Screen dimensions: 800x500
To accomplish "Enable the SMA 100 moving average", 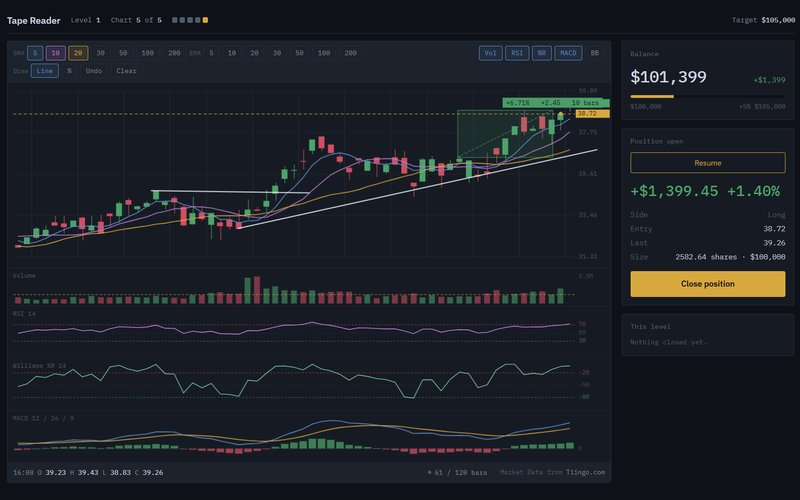I will 147,53.
